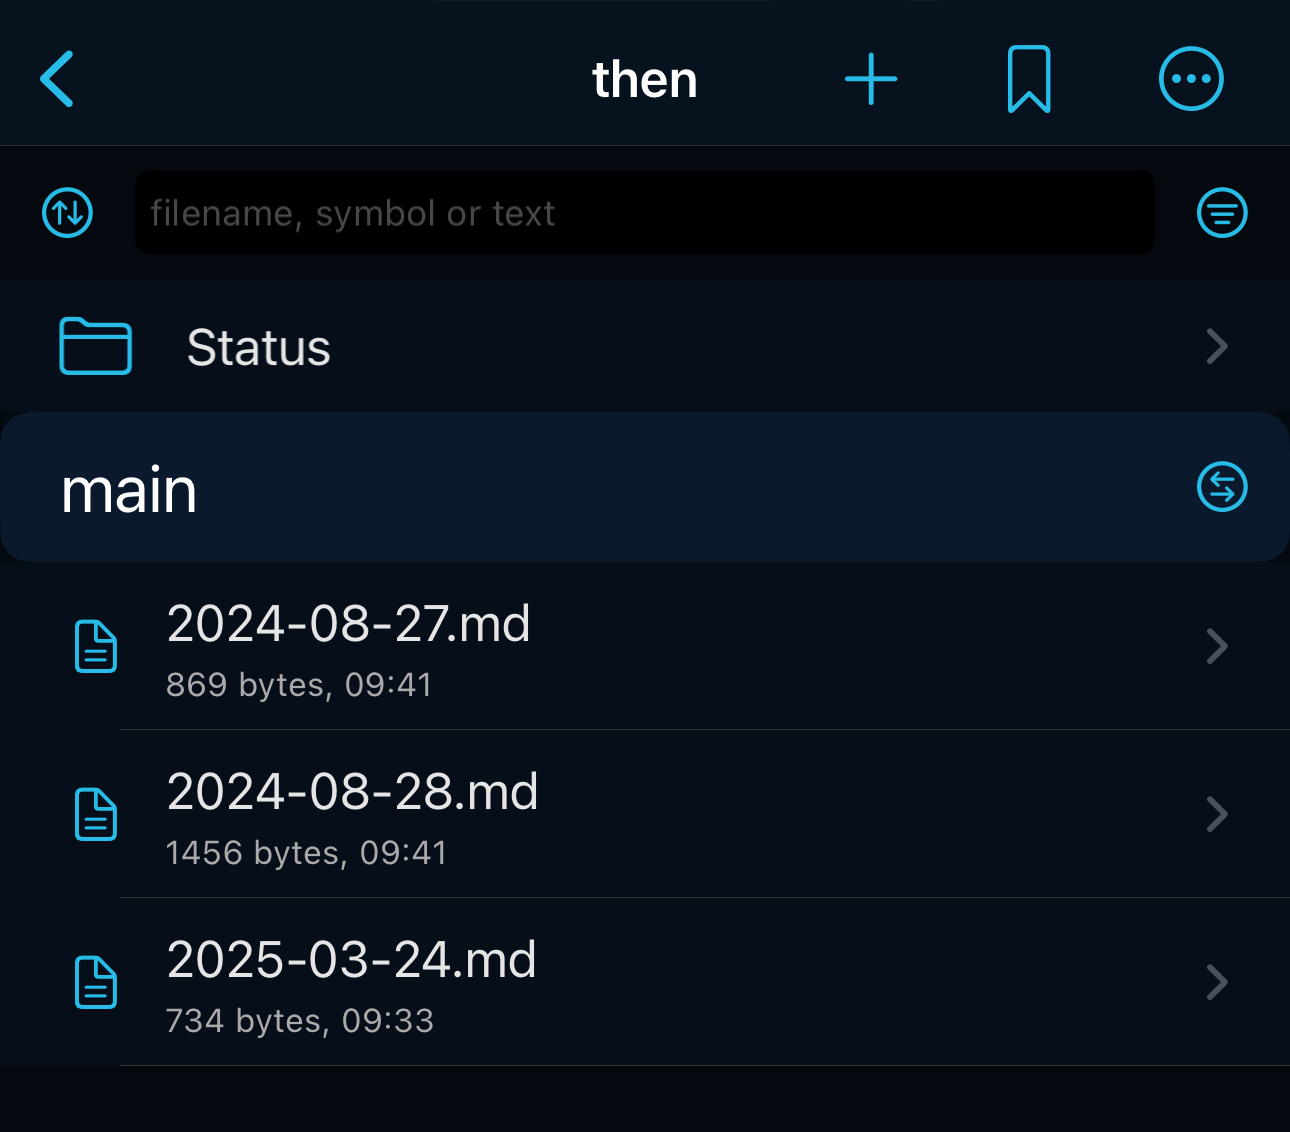Go back using the left chevron
The width and height of the screenshot is (1290, 1132).
click(57, 79)
